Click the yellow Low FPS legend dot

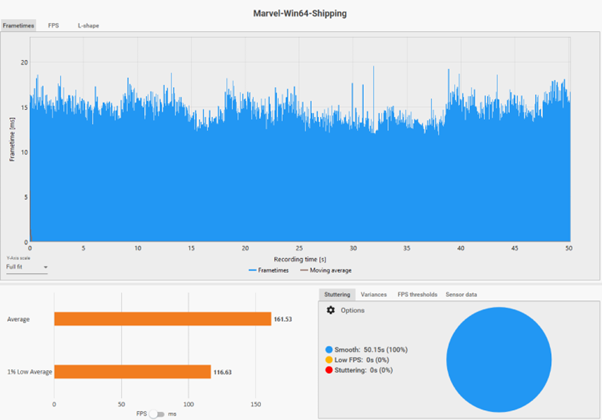329,360
